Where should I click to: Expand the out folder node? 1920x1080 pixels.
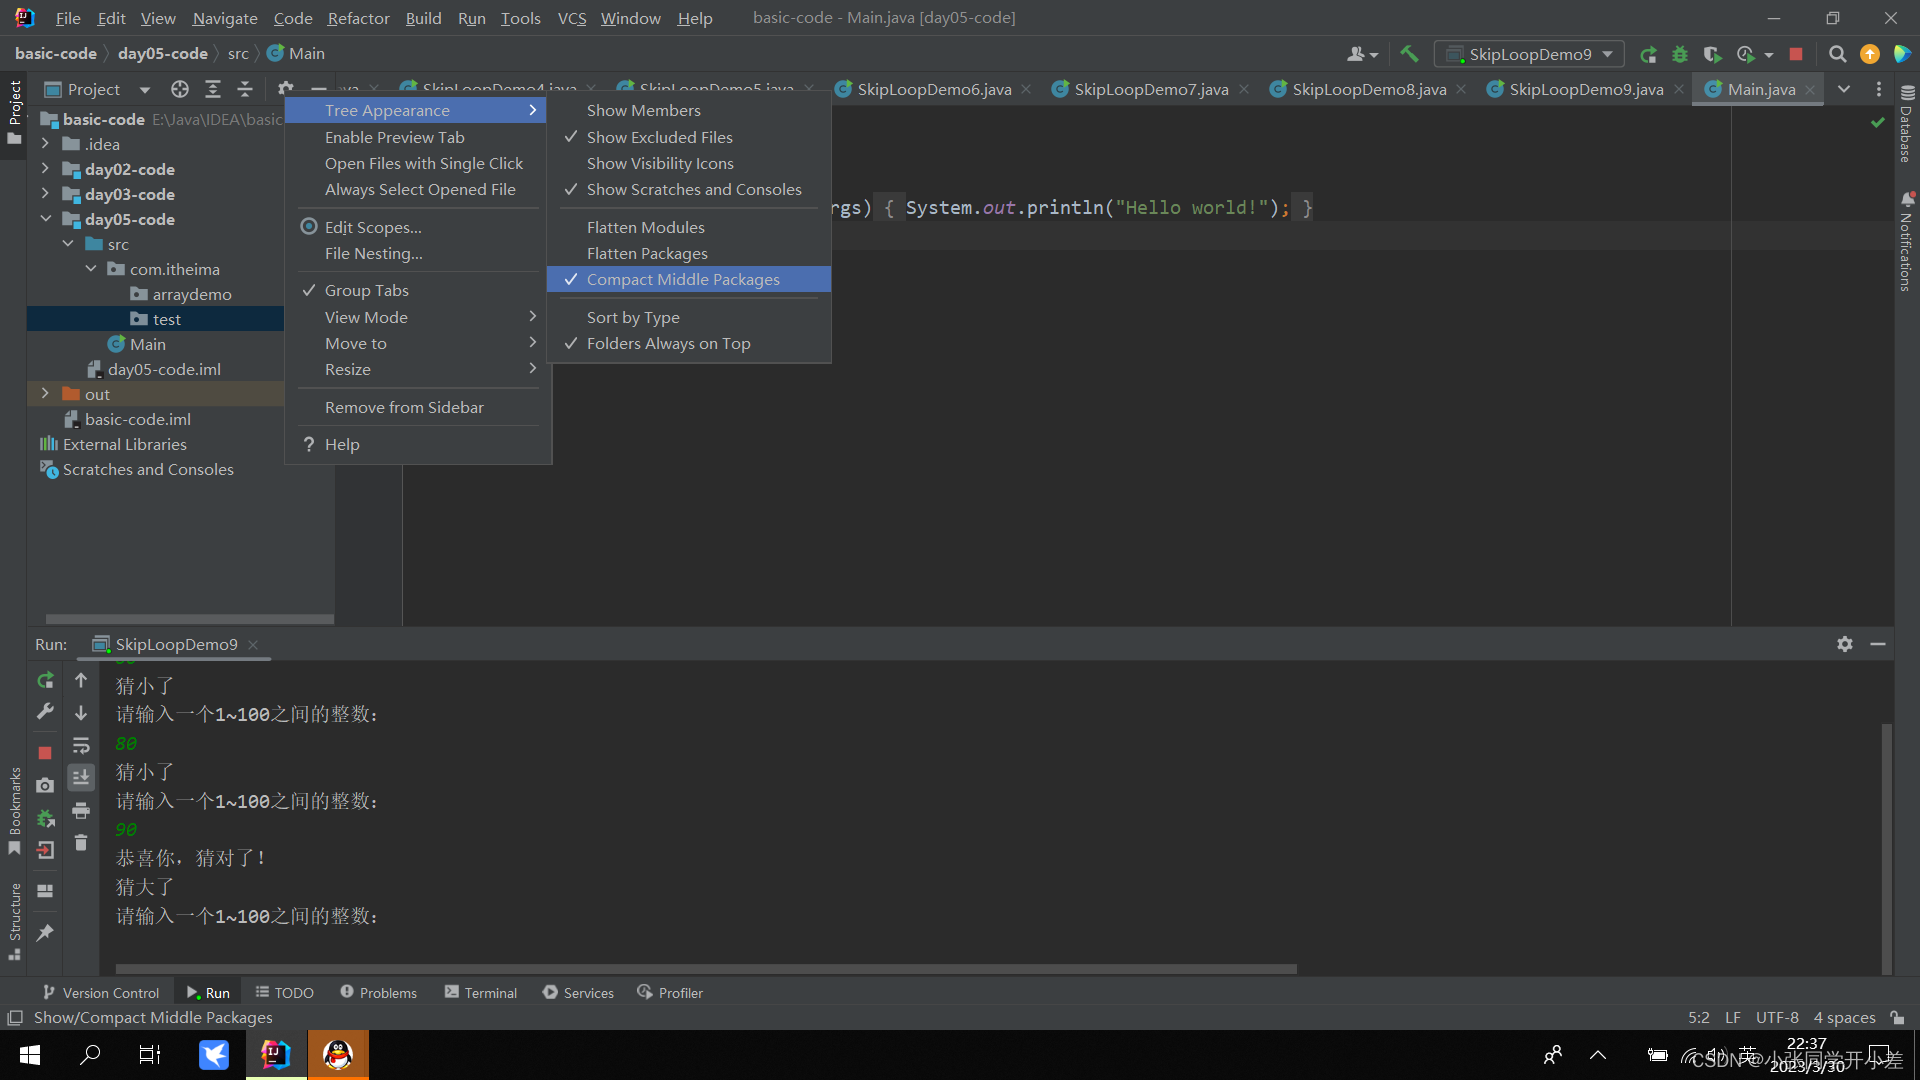click(x=45, y=394)
